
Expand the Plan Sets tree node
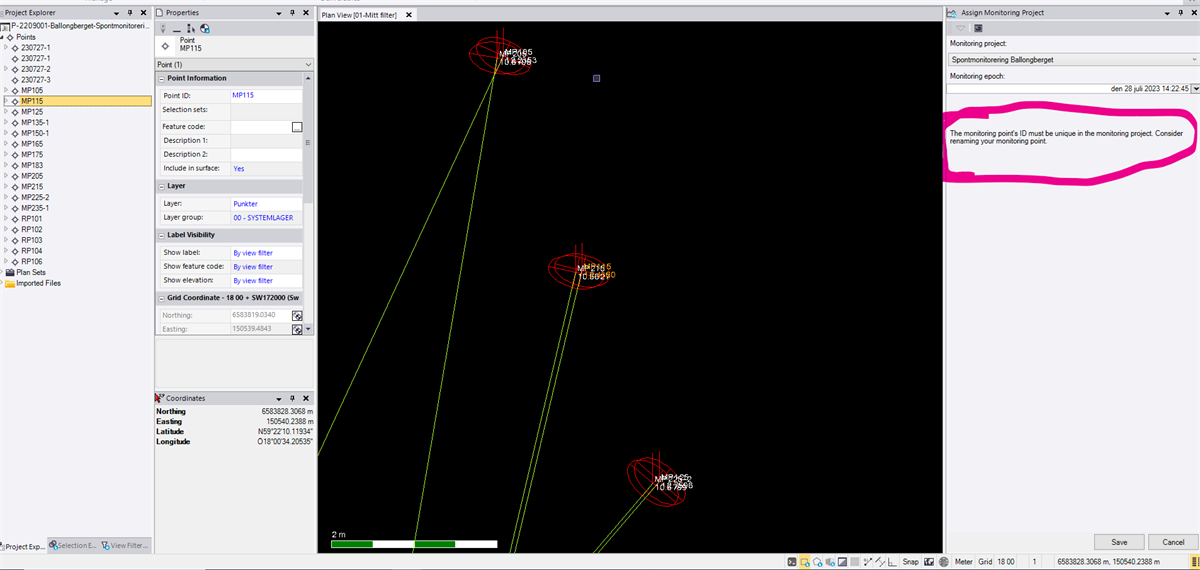click(3, 272)
